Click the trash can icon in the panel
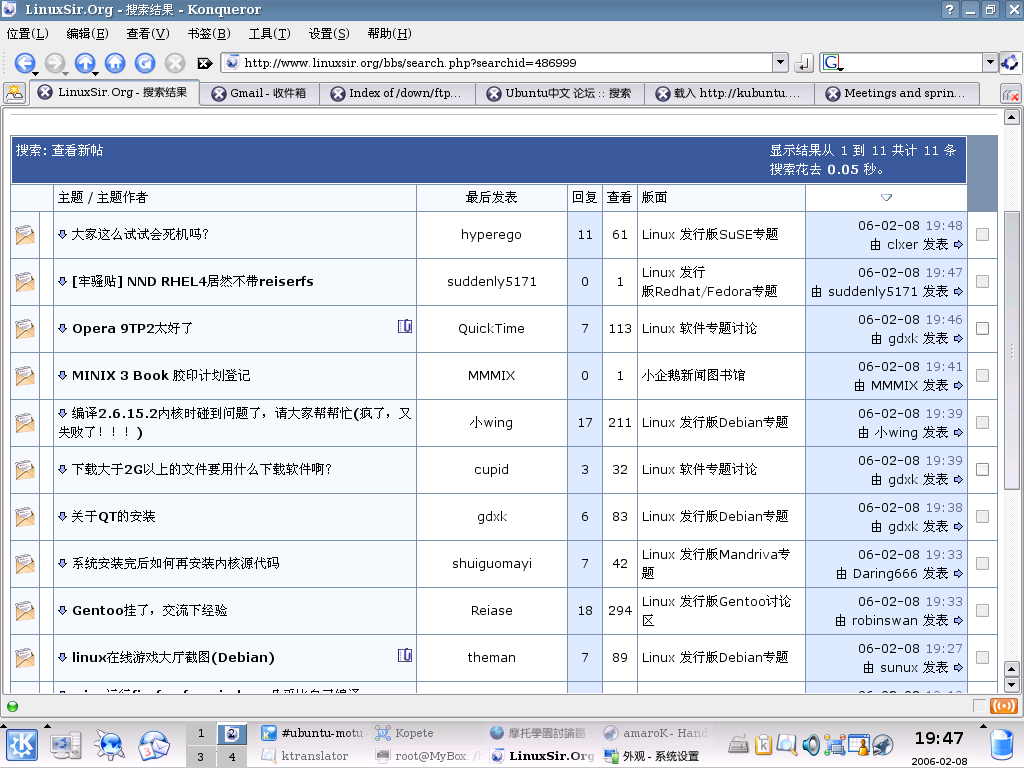The image size is (1024, 768). click(1001, 745)
